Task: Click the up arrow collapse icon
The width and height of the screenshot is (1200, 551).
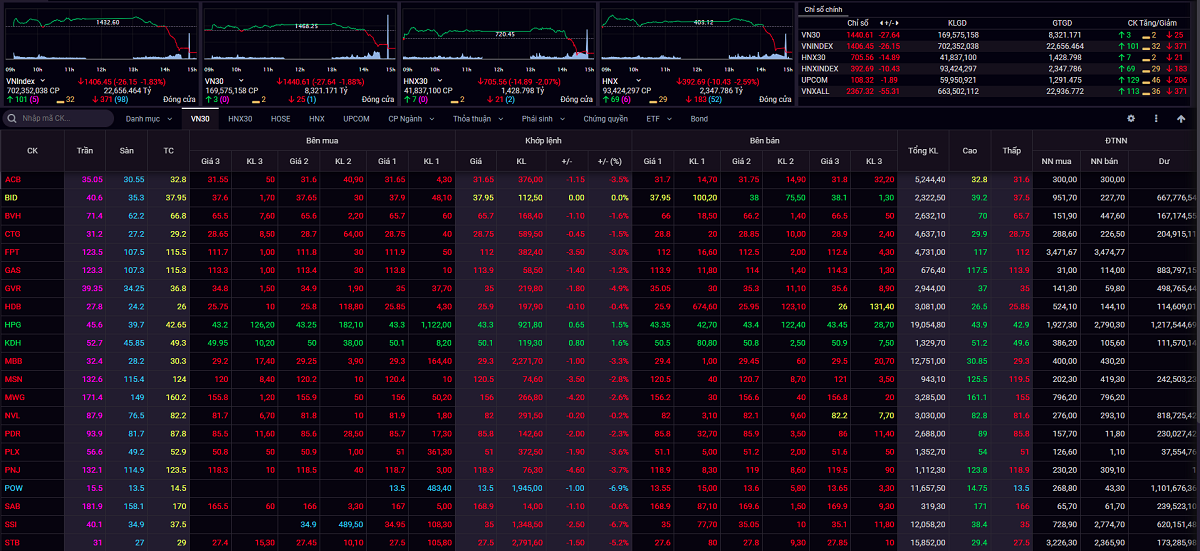Action: (1181, 118)
